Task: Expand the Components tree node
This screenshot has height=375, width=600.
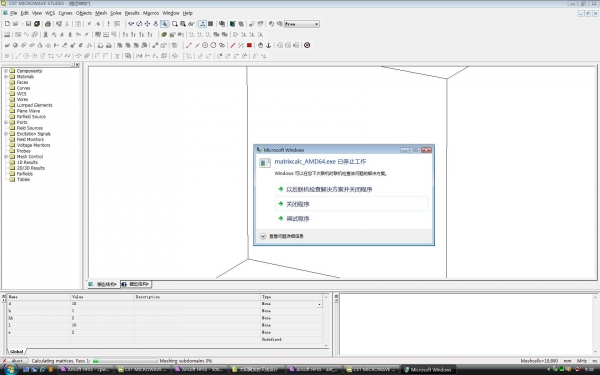Action: tap(6, 71)
